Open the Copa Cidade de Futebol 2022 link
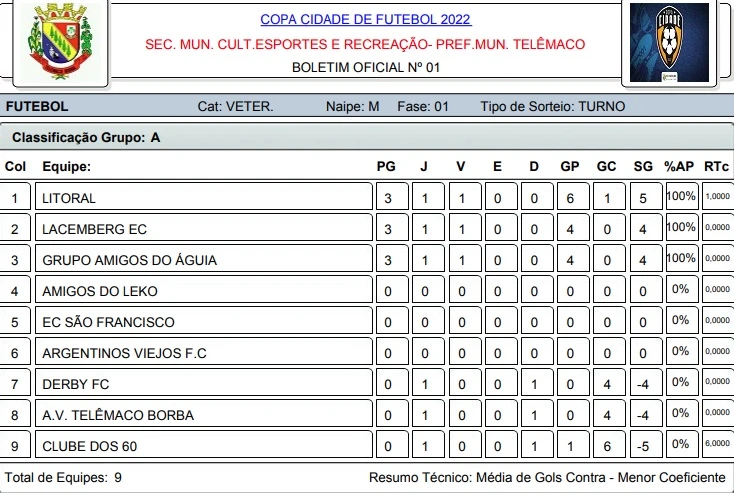 click(x=365, y=20)
